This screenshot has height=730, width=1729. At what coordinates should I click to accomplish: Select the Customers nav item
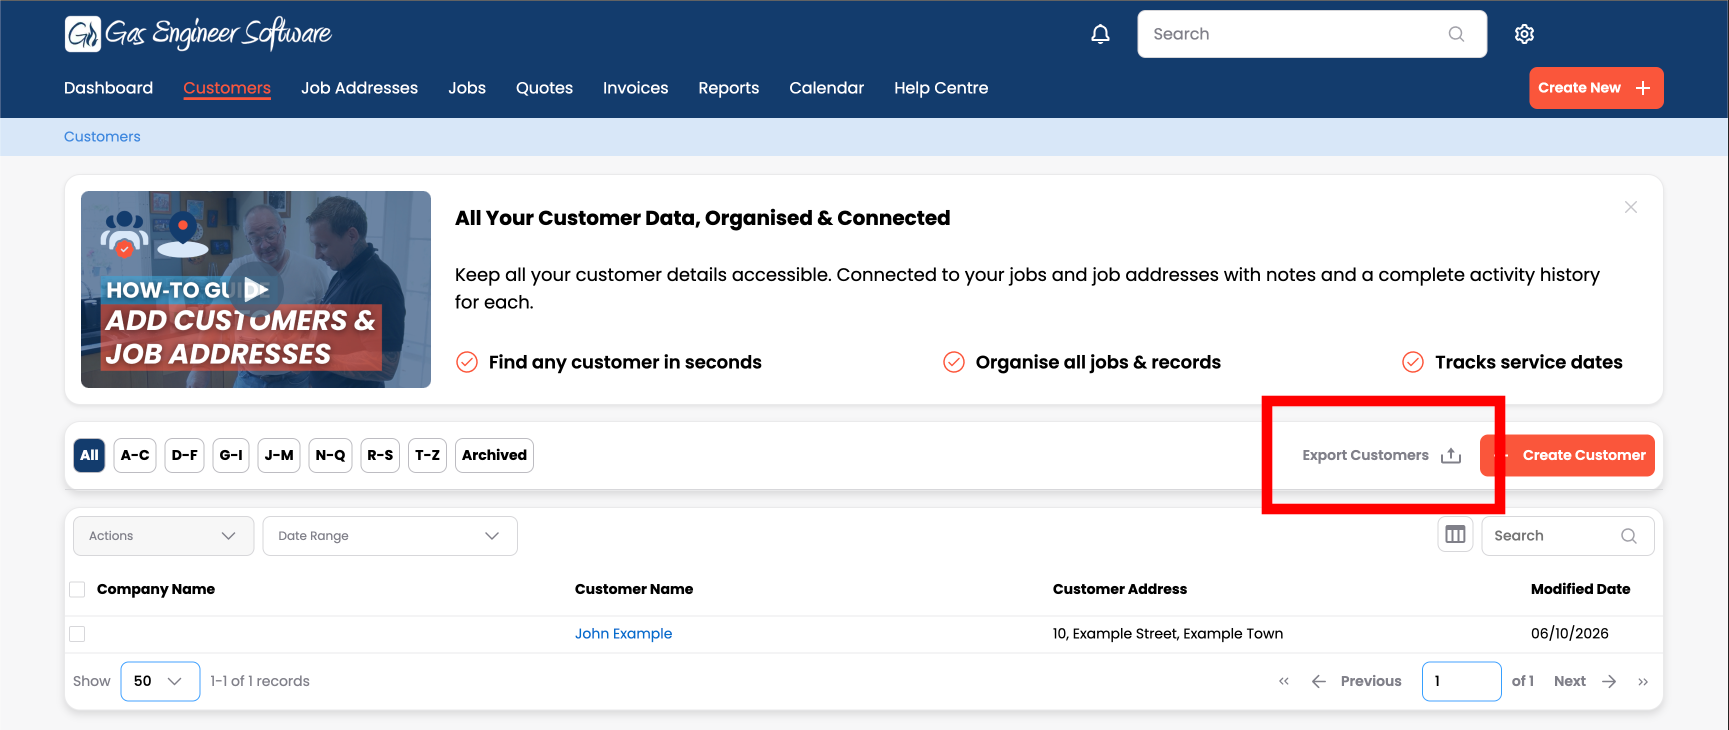pos(227,88)
